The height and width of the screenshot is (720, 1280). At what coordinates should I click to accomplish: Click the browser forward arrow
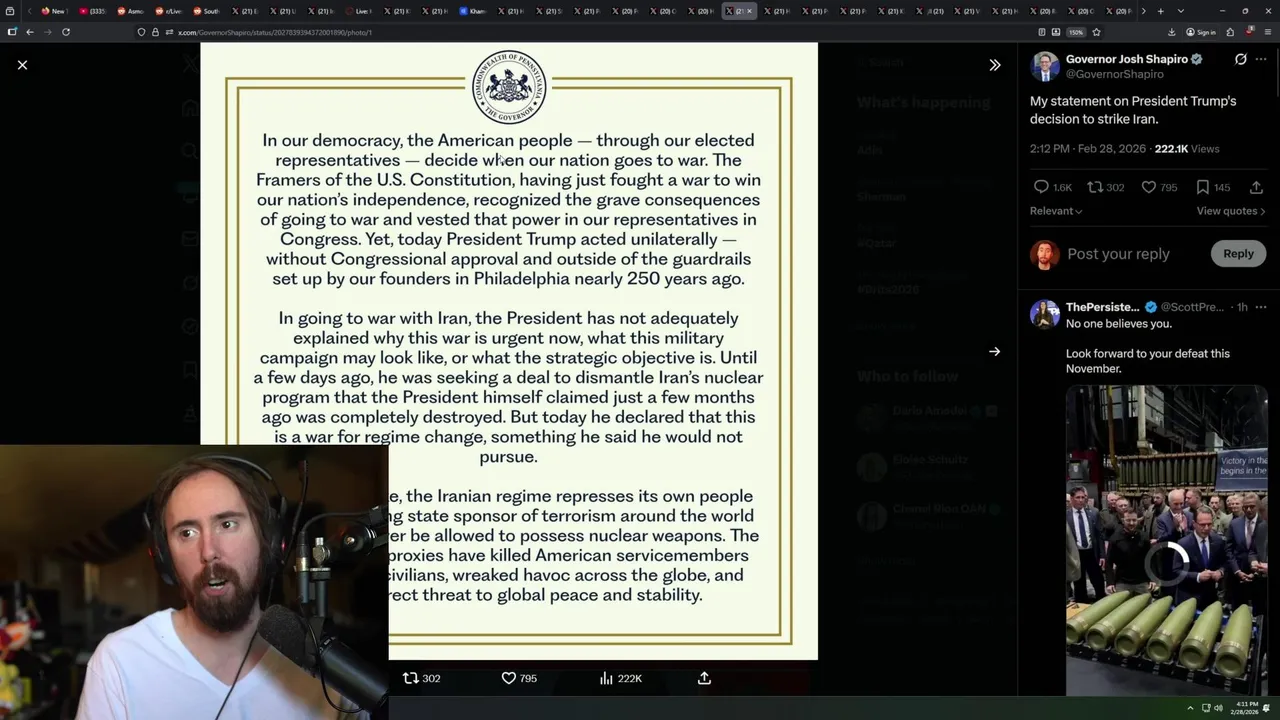[48, 32]
